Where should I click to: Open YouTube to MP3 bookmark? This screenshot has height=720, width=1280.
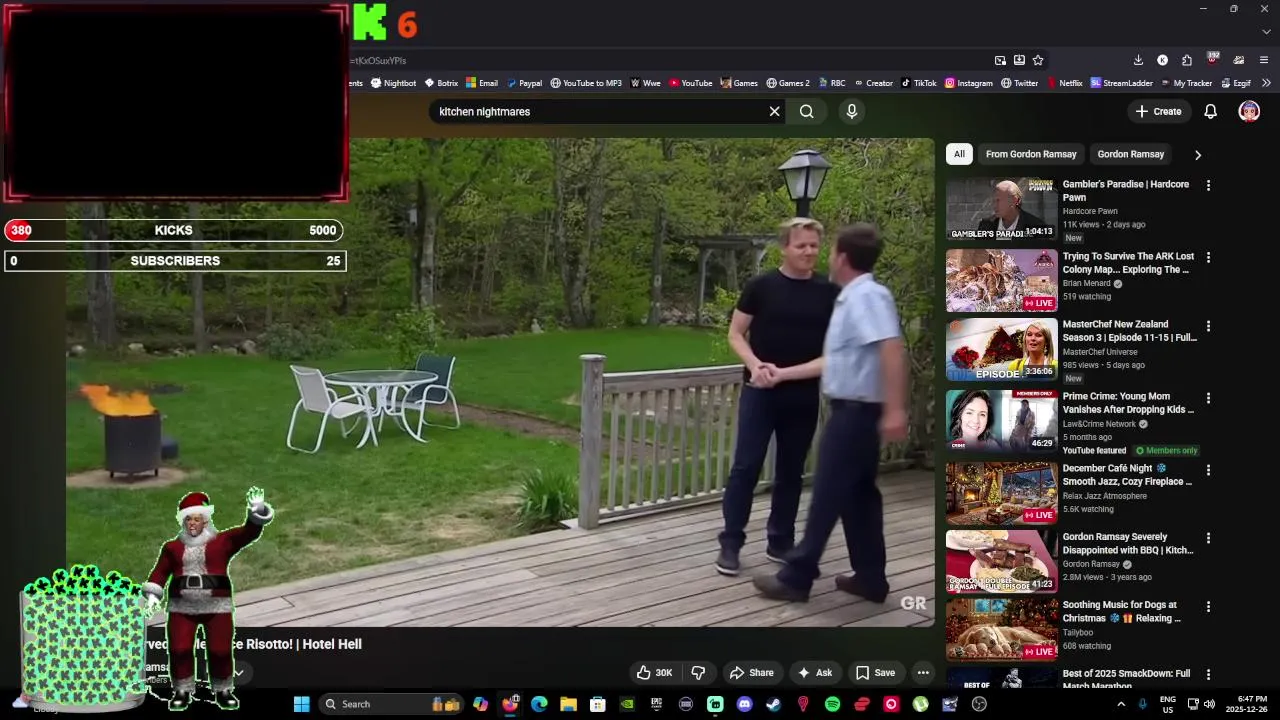pyautogui.click(x=586, y=83)
